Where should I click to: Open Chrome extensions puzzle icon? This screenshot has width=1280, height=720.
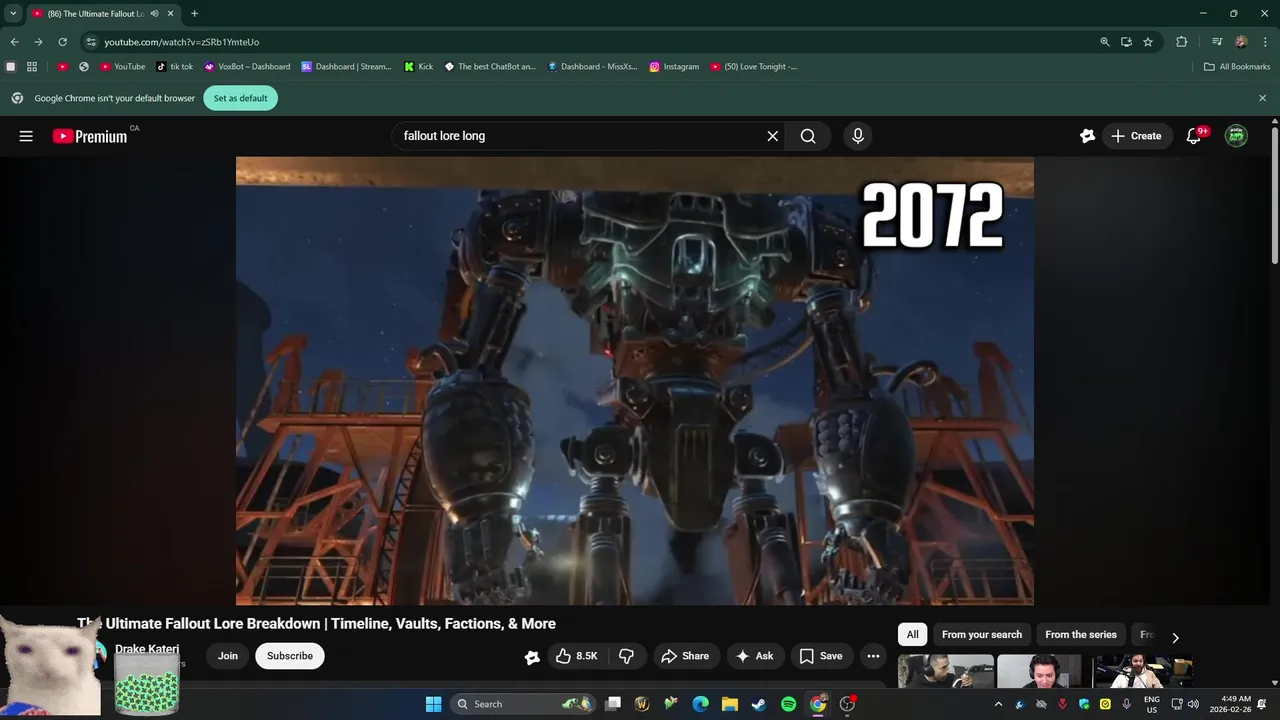click(x=1182, y=42)
